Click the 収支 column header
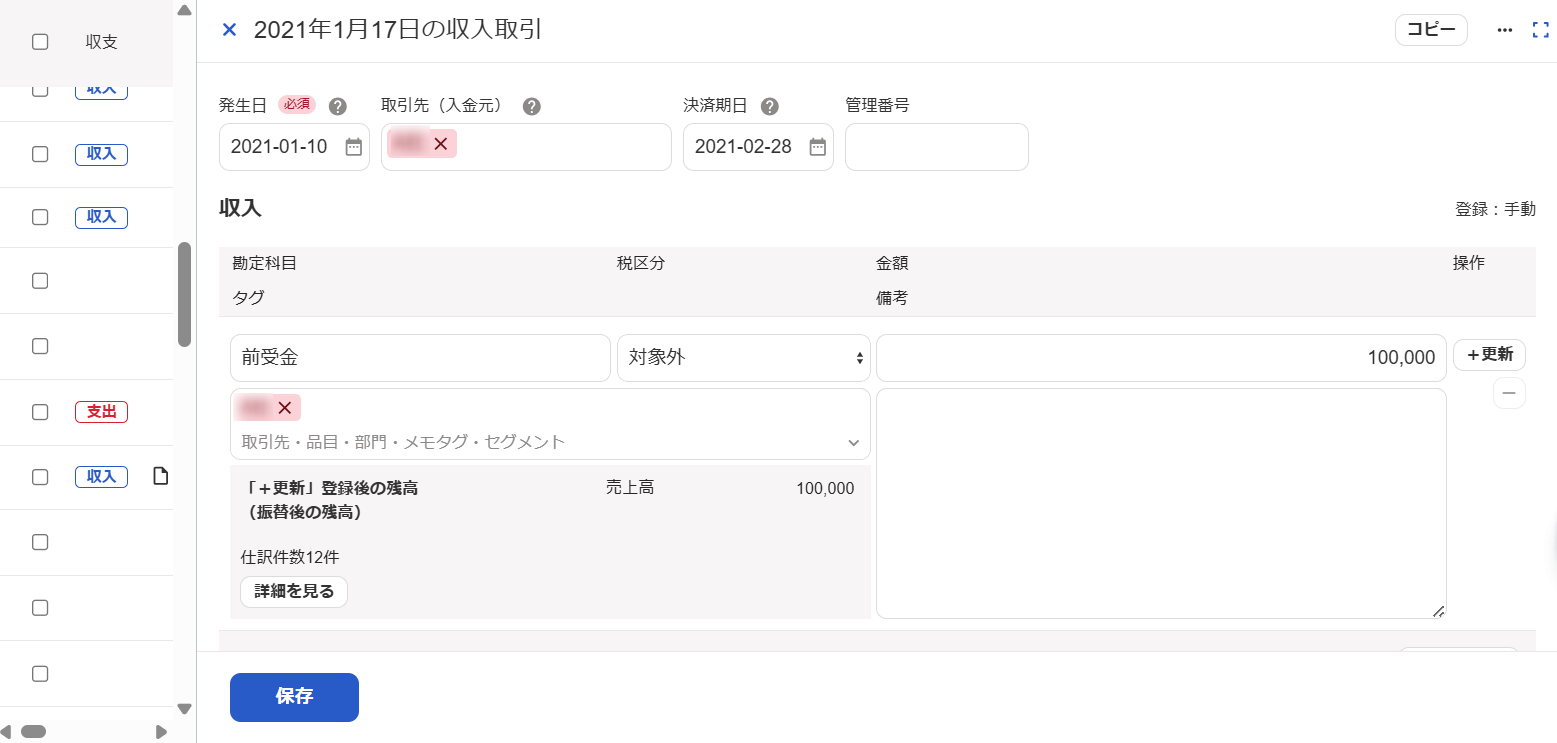The height and width of the screenshot is (743, 1557). coord(102,42)
